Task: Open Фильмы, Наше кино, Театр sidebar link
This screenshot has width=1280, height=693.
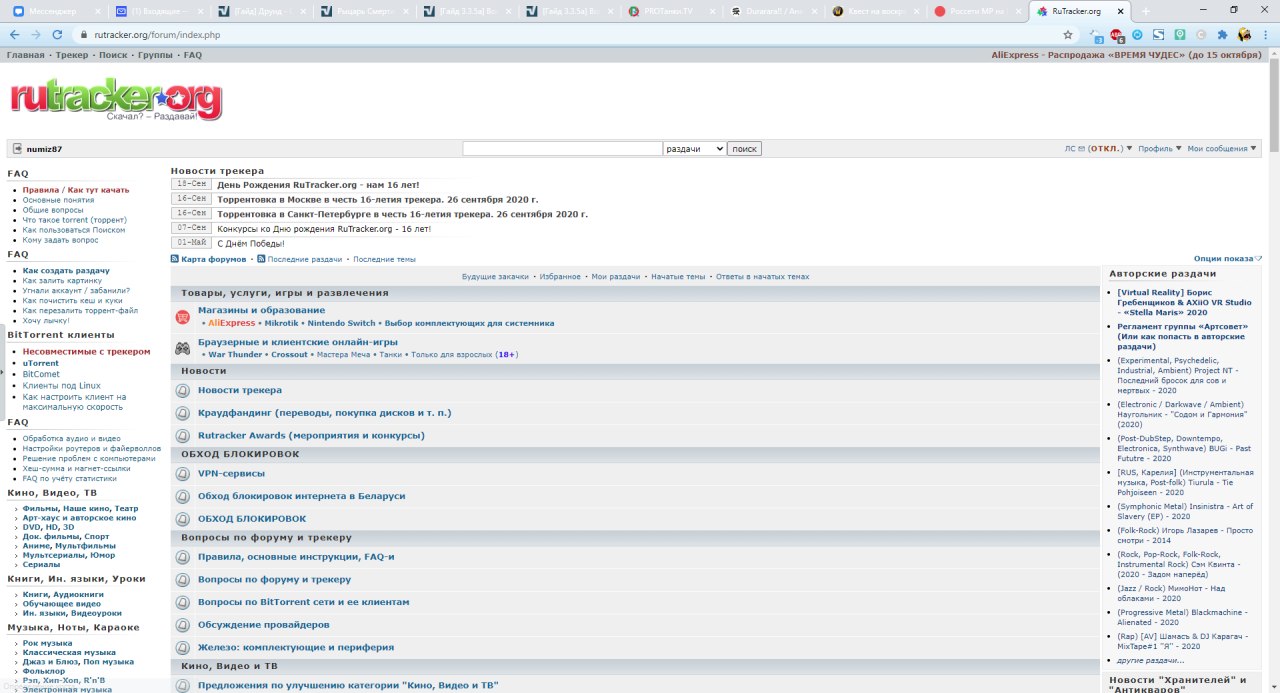Action: click(80, 509)
